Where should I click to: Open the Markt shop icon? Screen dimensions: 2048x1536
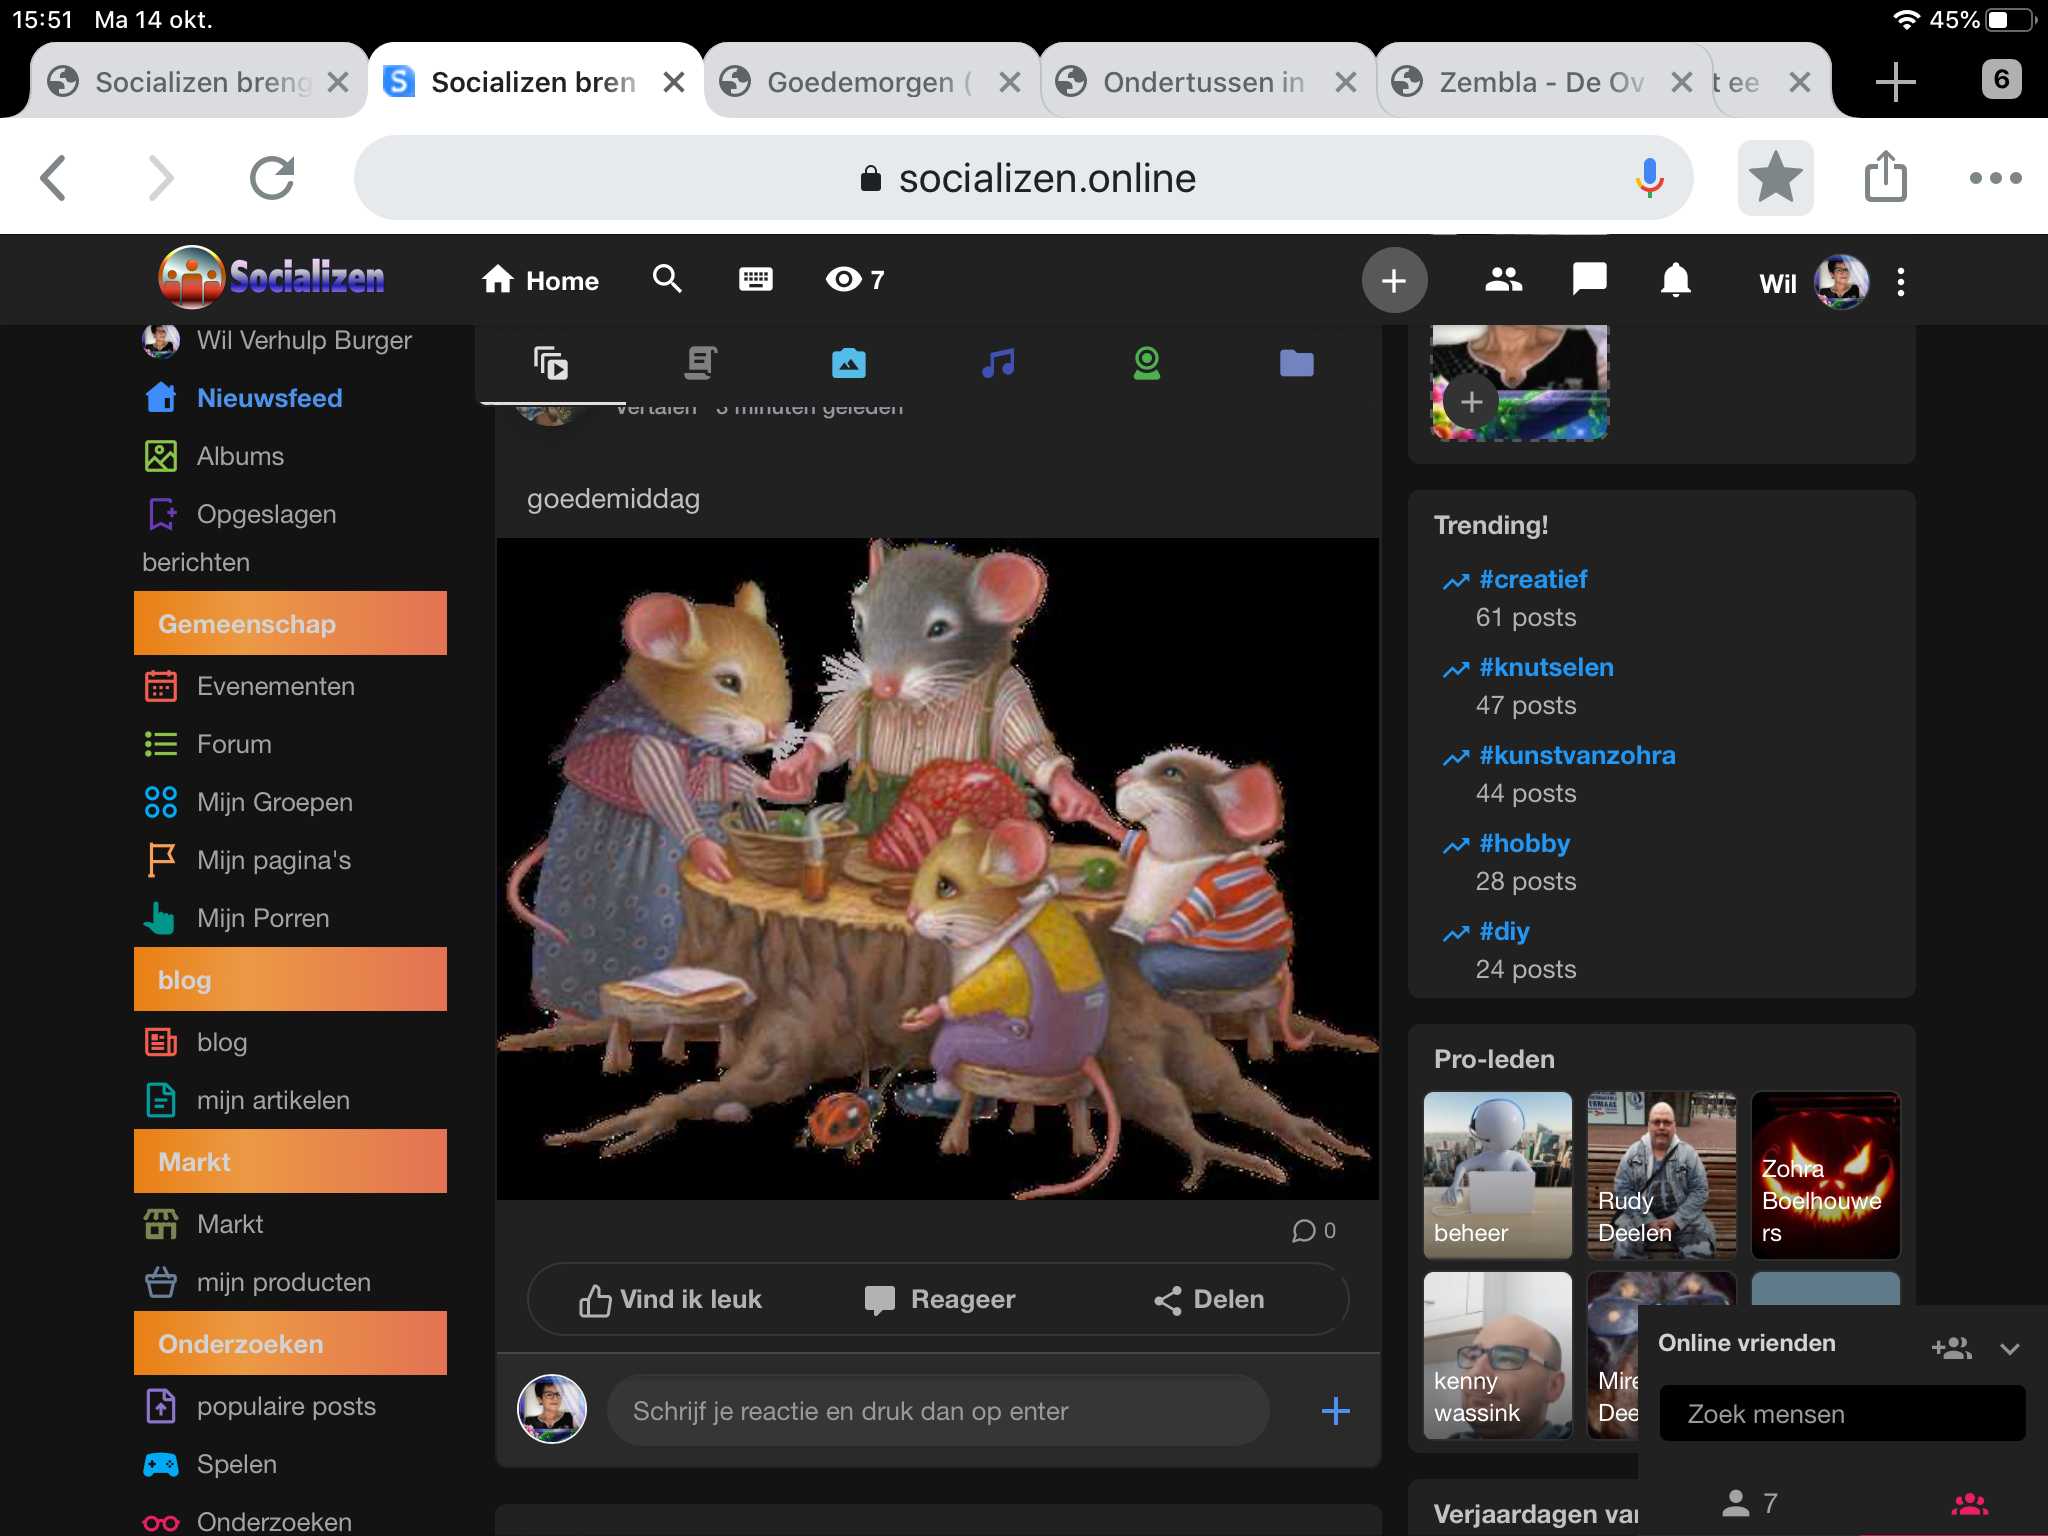(160, 1224)
